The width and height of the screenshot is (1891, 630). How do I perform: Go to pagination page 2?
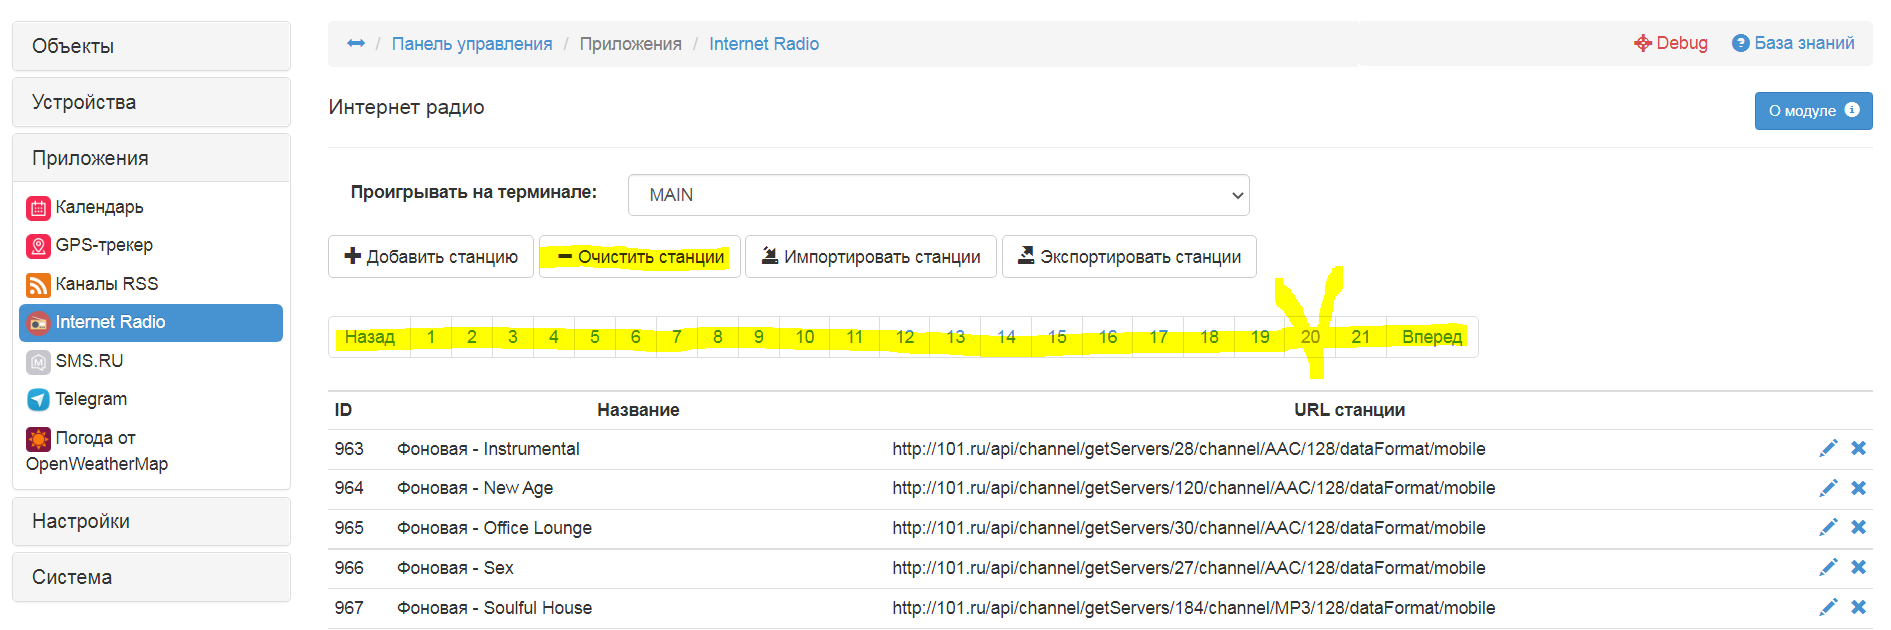[x=472, y=337]
